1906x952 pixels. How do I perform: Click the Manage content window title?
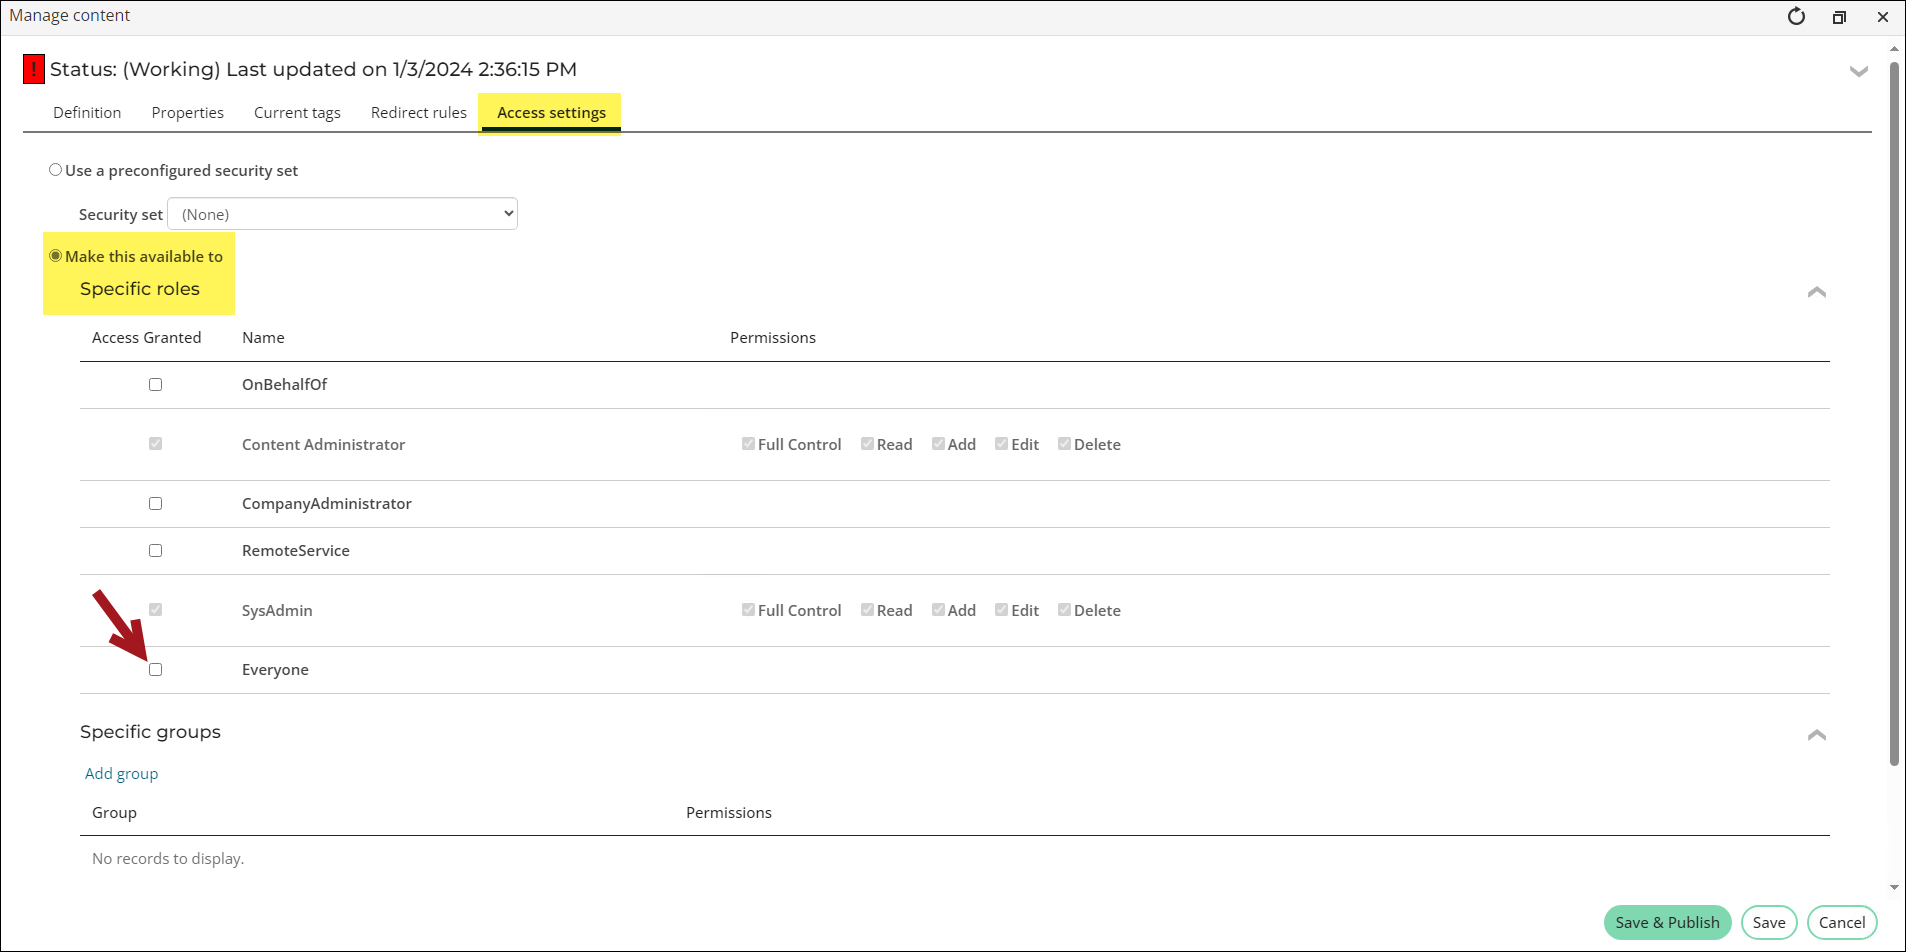[x=70, y=16]
